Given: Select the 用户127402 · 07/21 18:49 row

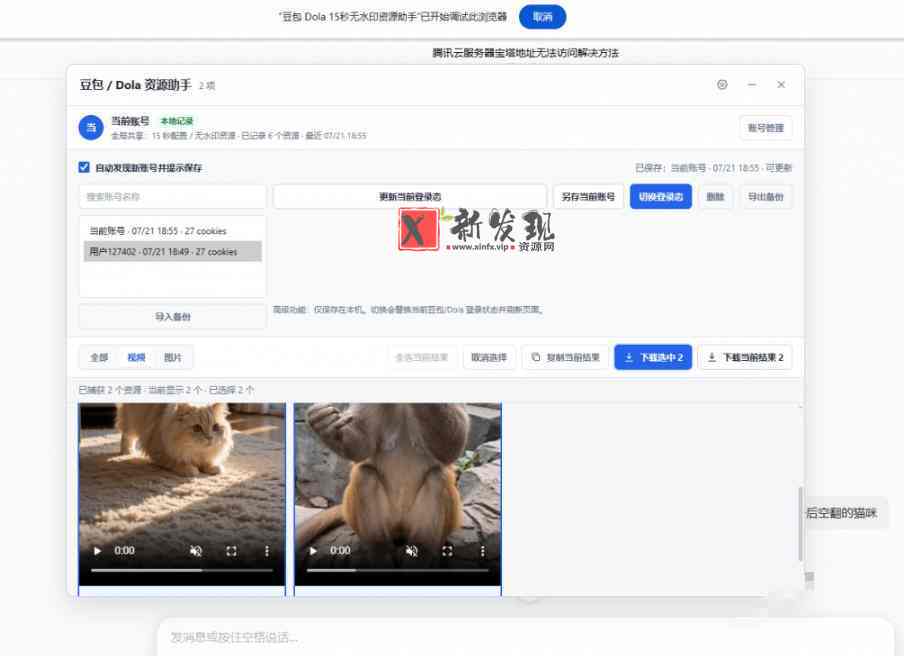Looking at the screenshot, I should (172, 251).
